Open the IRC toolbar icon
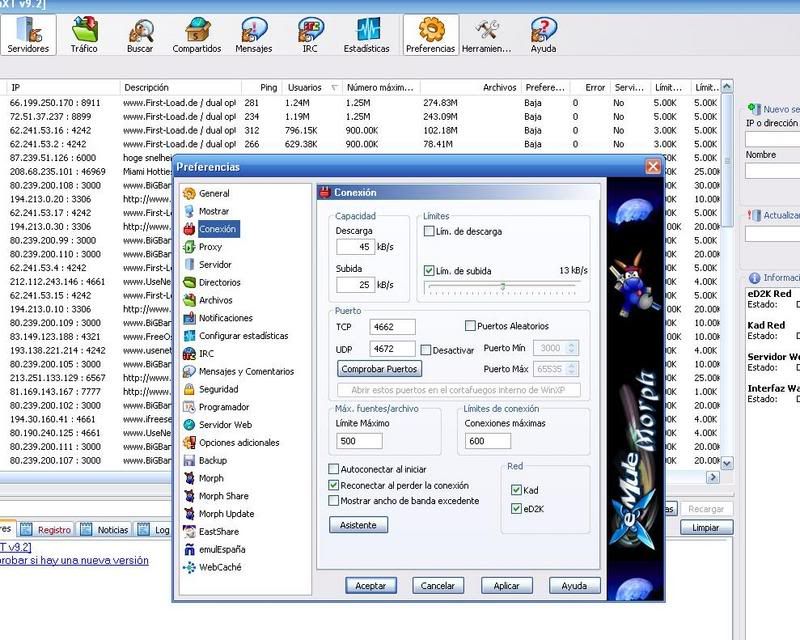Viewport: 800px width, 640px height. coord(310,35)
